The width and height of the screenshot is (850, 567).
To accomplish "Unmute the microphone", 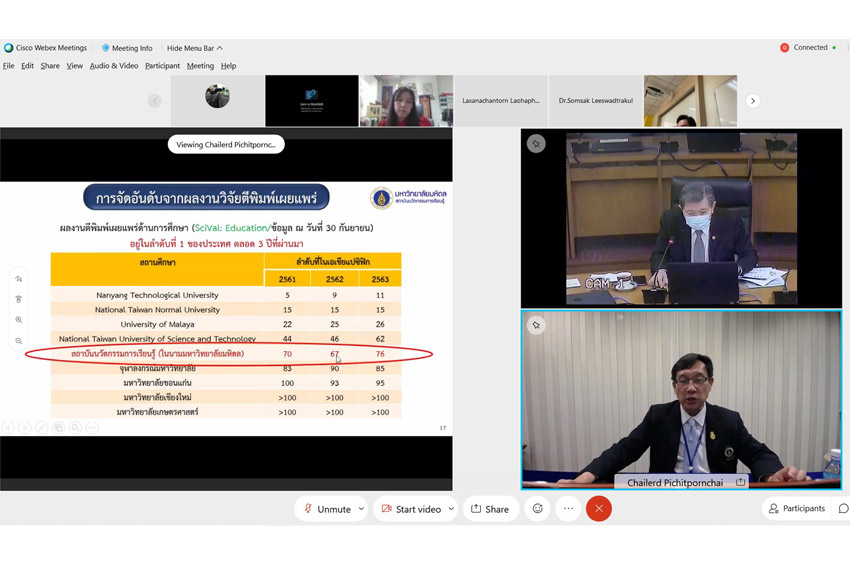I will [326, 508].
